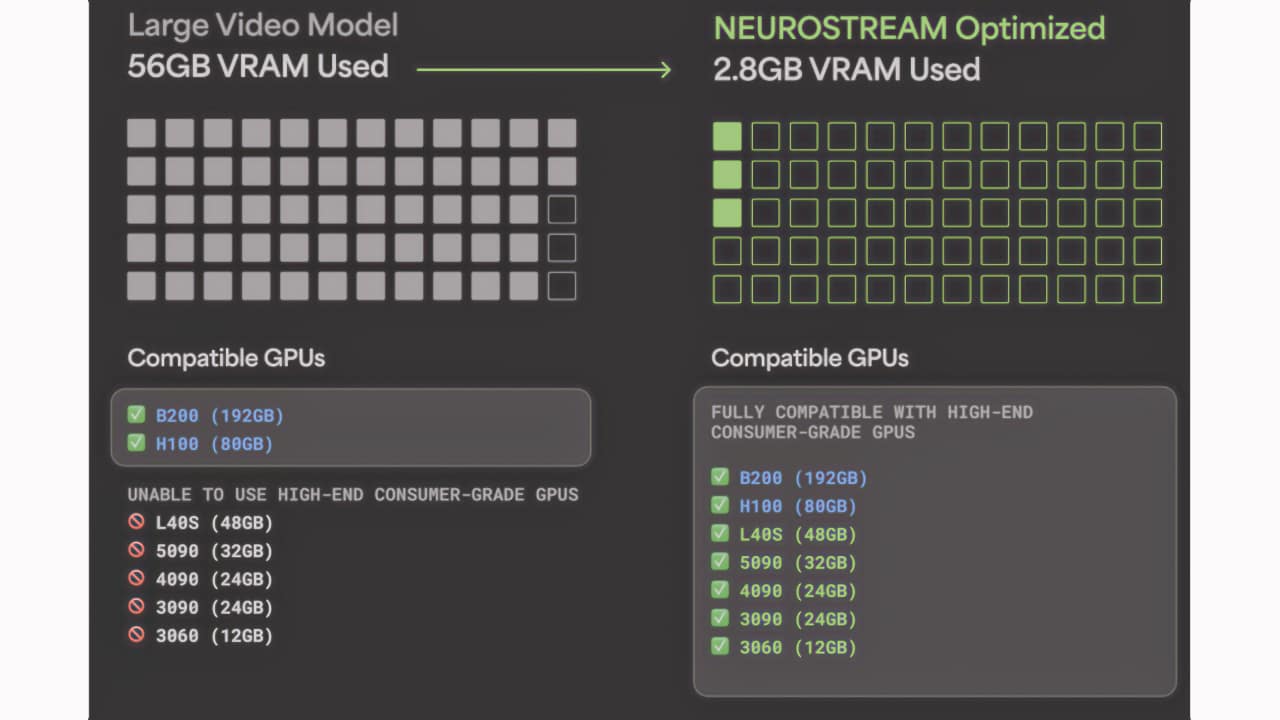This screenshot has width=1280, height=720.
Task: Click the green checkmark beside L40S (48GB)
Action: coord(719,533)
